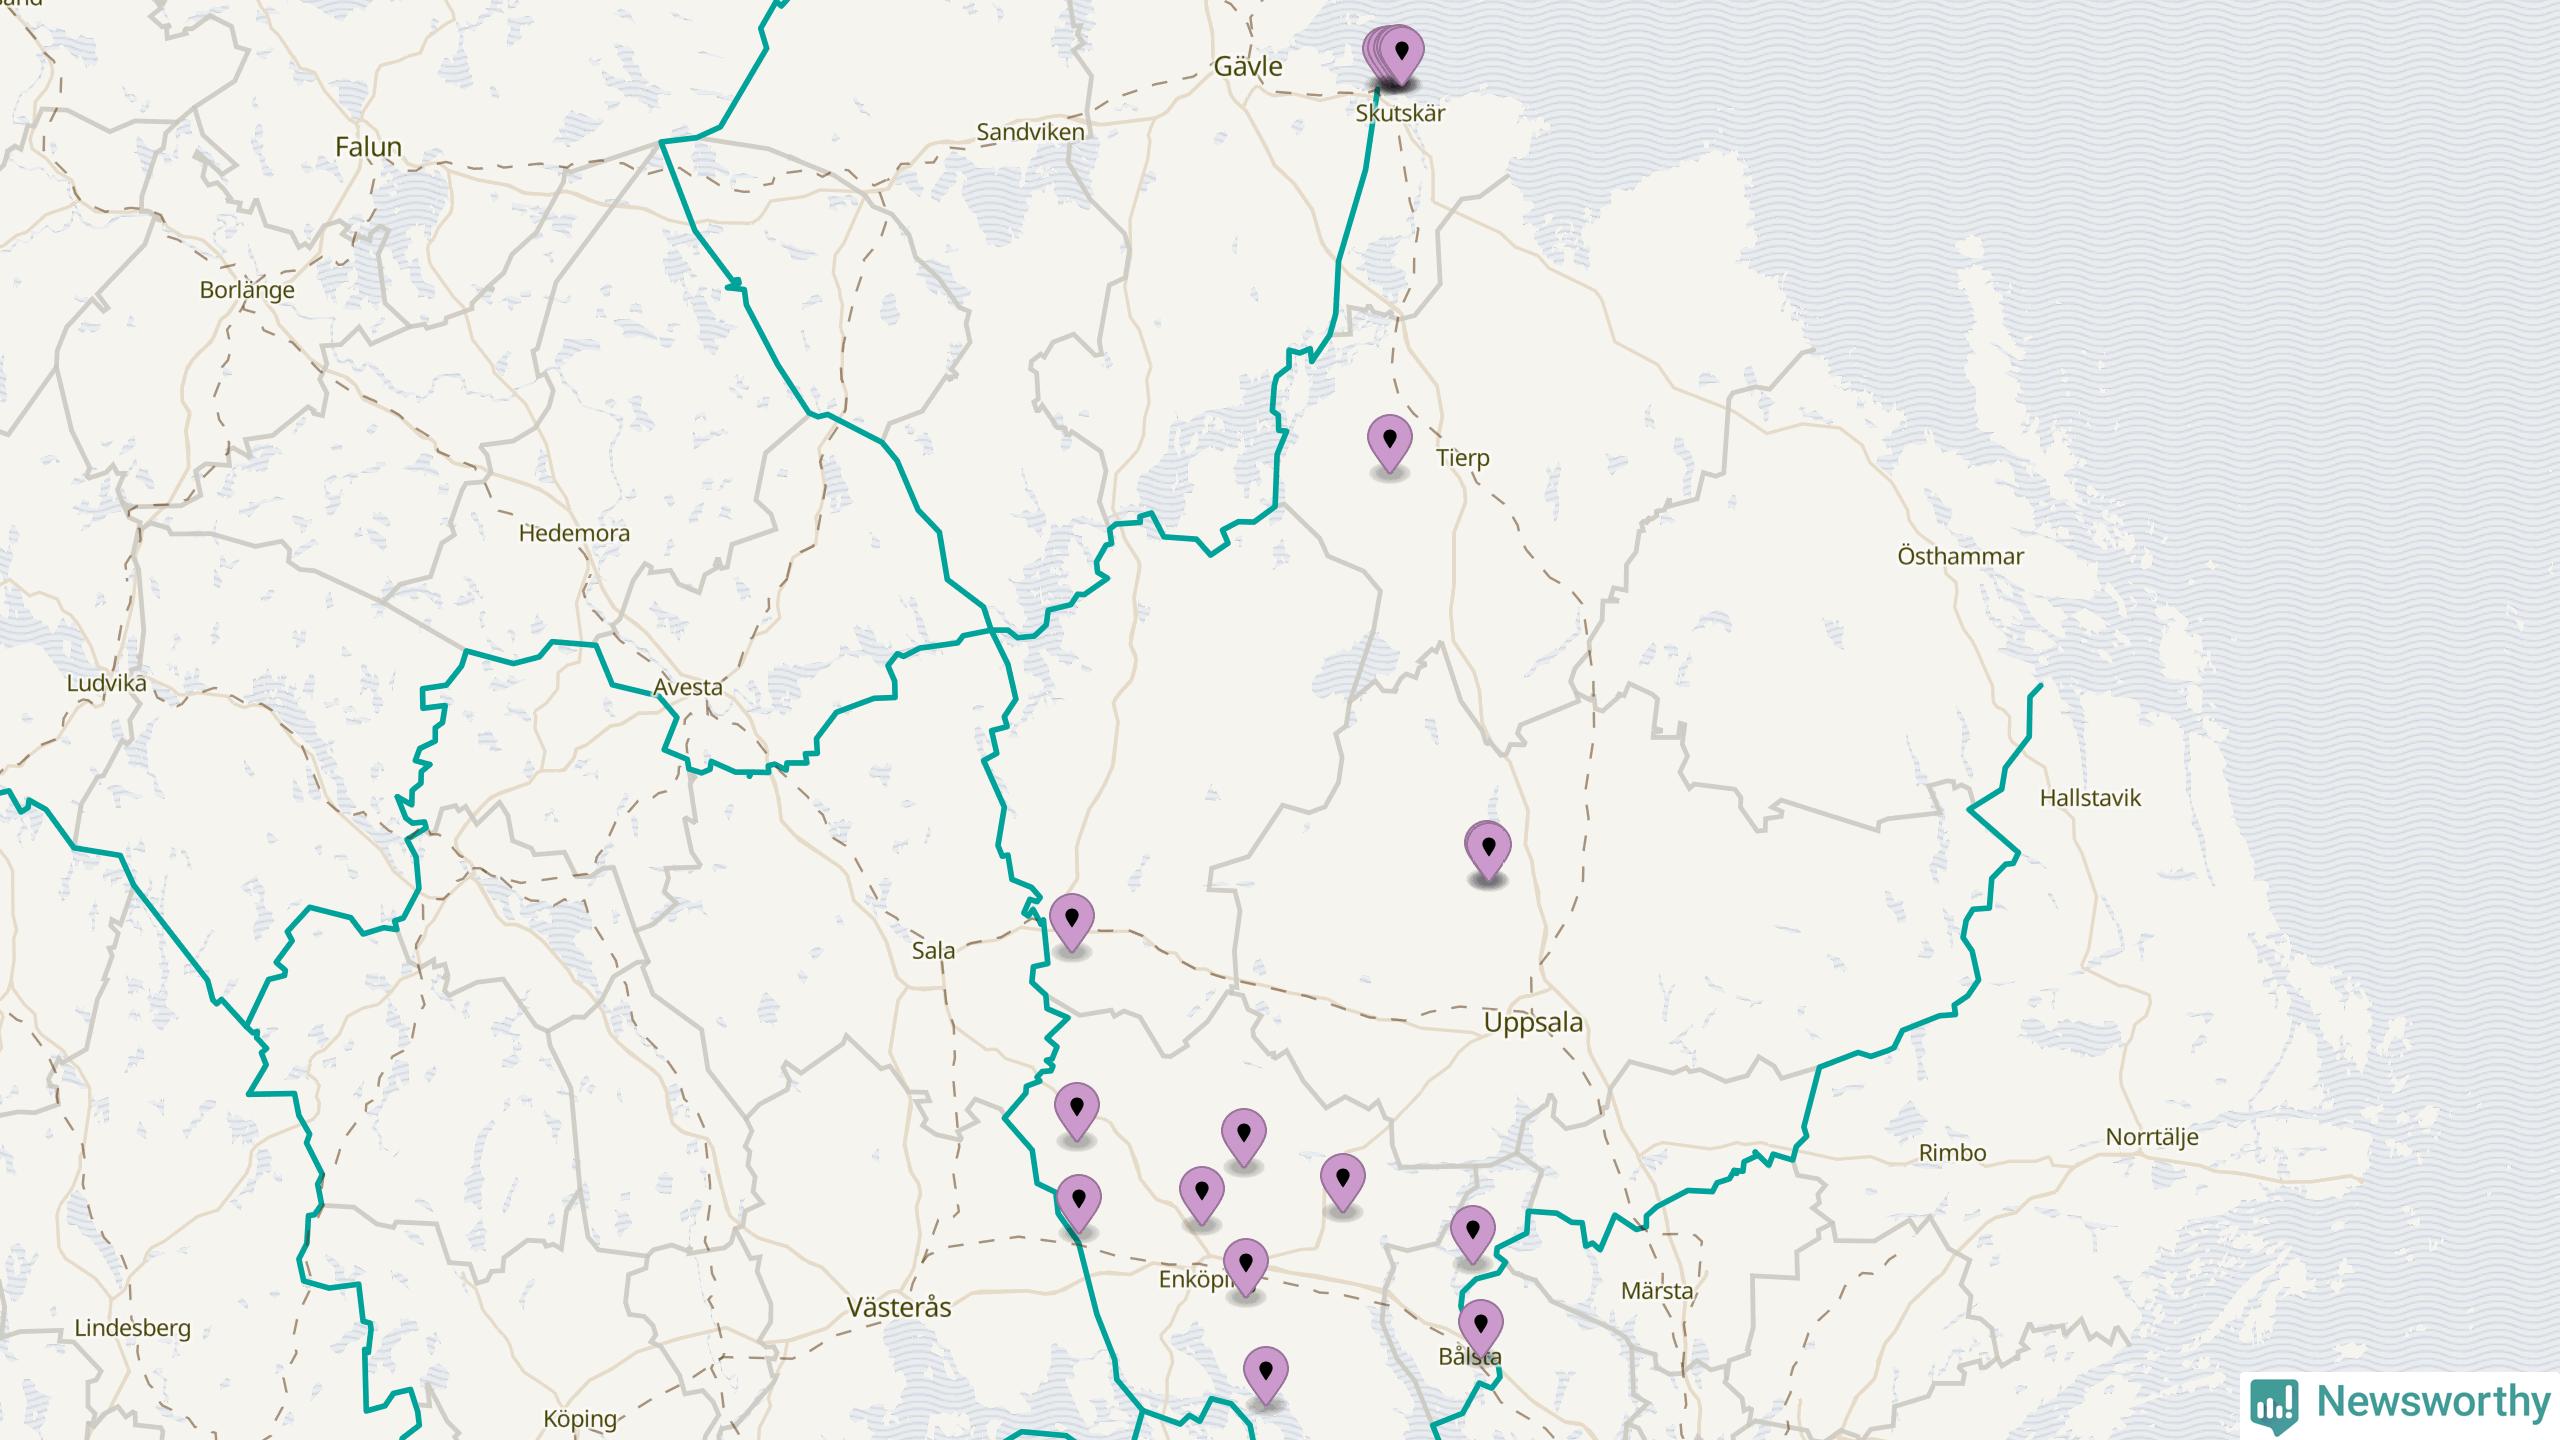This screenshot has height=1440, width=2560.
Task: Click the Ludvika town label
Action: click(106, 684)
